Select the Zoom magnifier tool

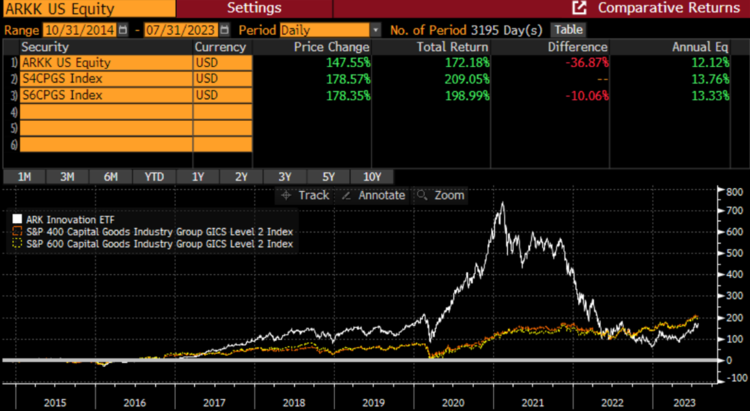click(423, 195)
